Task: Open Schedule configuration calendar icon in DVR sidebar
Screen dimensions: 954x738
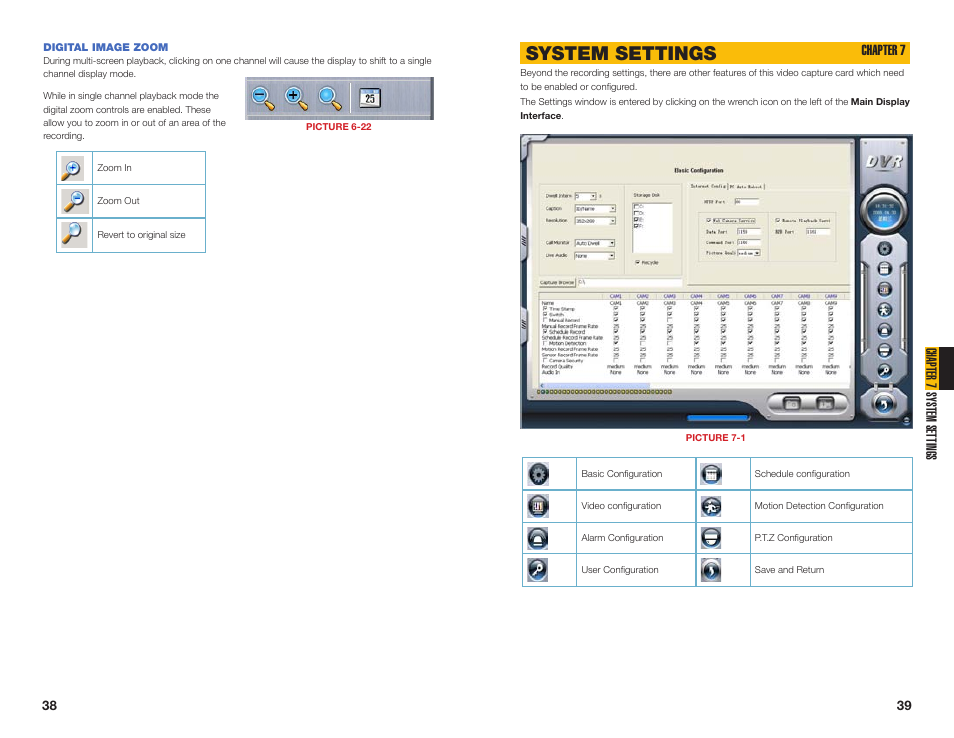Action: coord(884,269)
